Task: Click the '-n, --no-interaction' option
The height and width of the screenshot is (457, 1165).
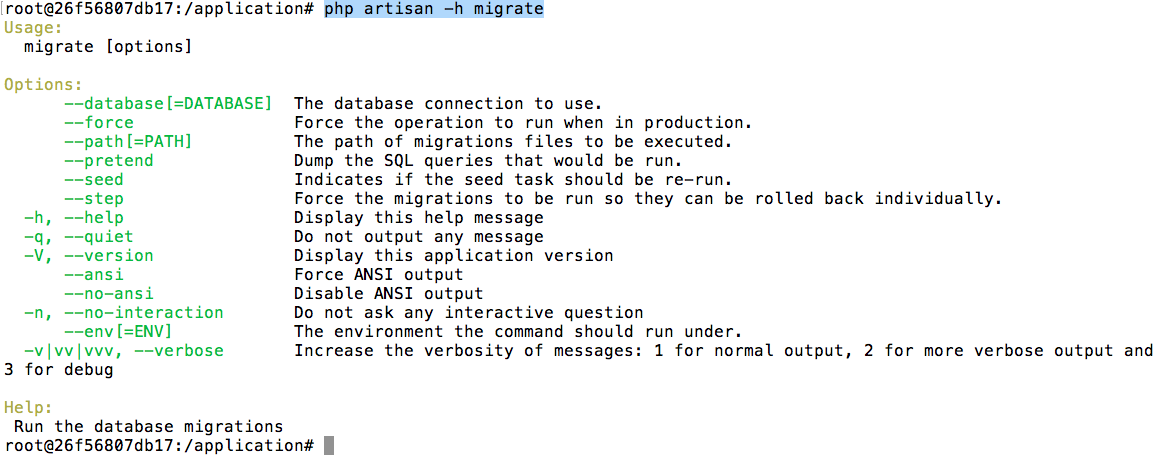Action: point(123,313)
